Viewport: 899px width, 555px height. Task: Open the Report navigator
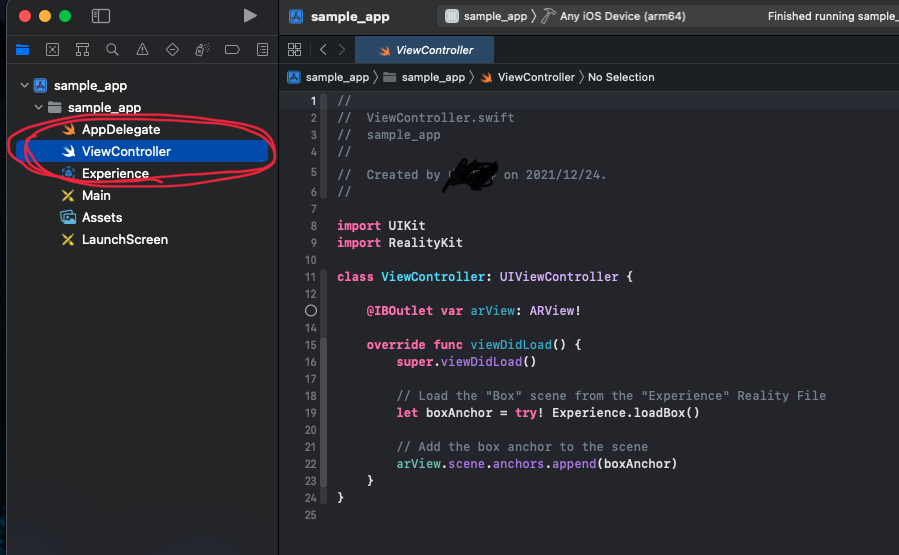(262, 50)
